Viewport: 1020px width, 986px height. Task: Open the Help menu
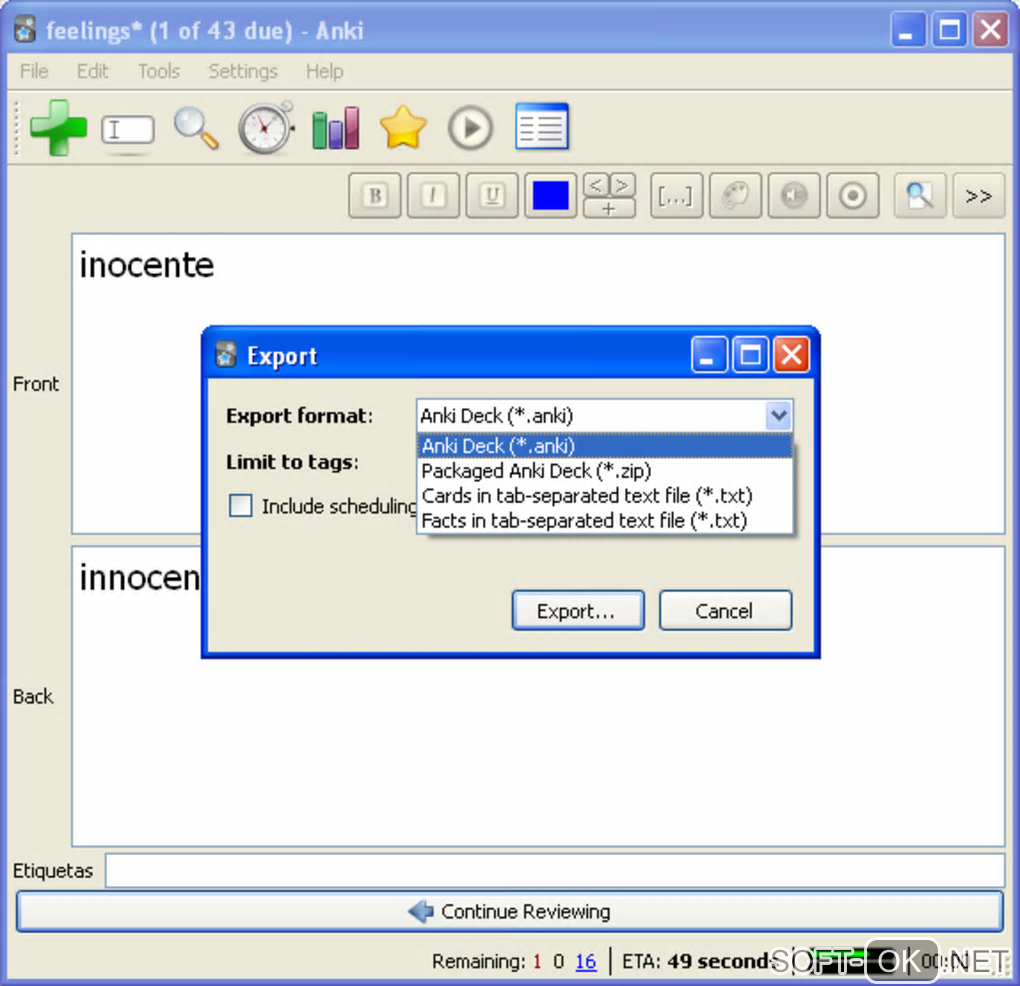(325, 71)
